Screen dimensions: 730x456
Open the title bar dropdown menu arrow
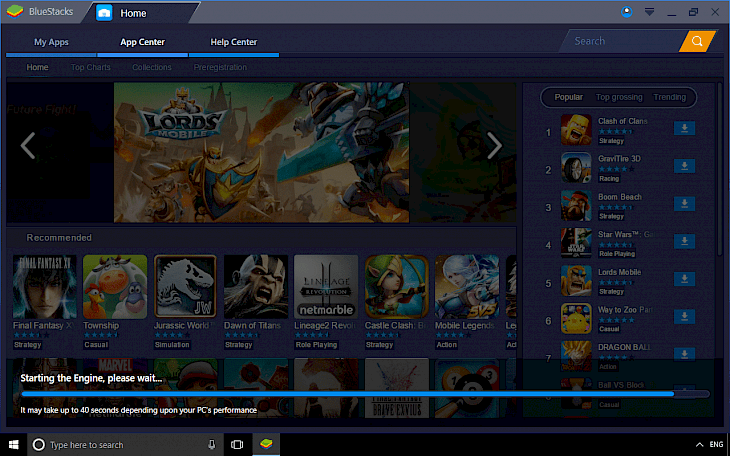click(x=649, y=12)
